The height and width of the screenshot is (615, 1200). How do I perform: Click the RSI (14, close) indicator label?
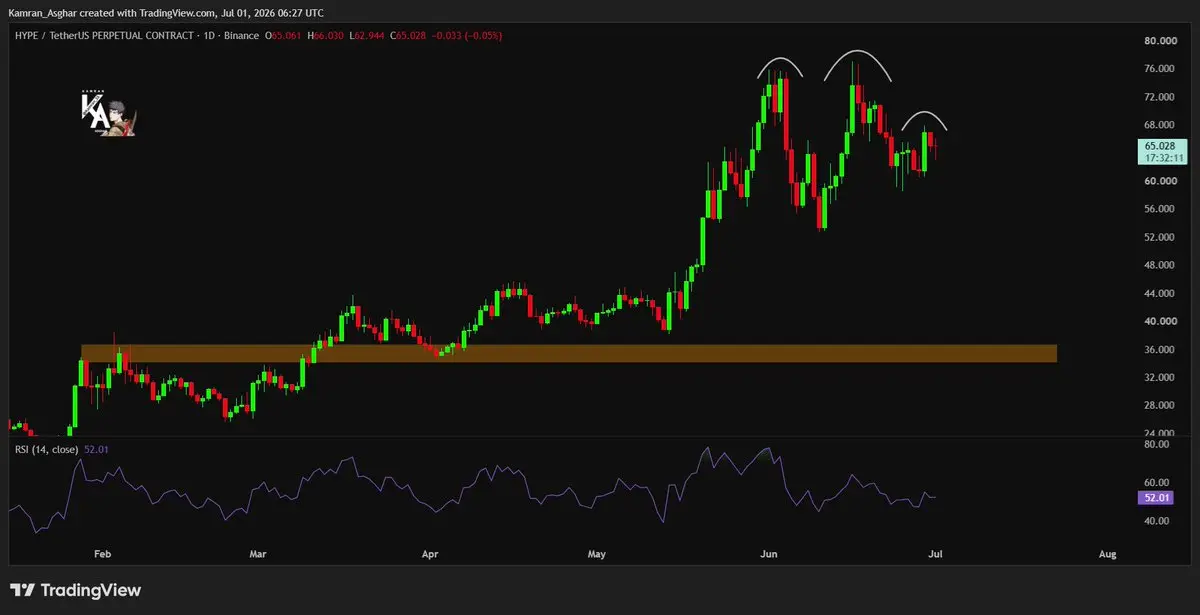click(47, 449)
